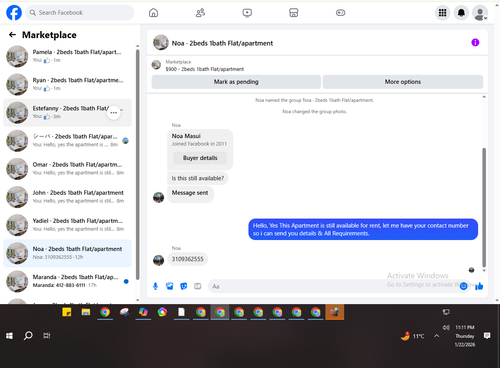Open Estefanny's apartment conversation
This screenshot has height=368, width=500.
(x=67, y=112)
